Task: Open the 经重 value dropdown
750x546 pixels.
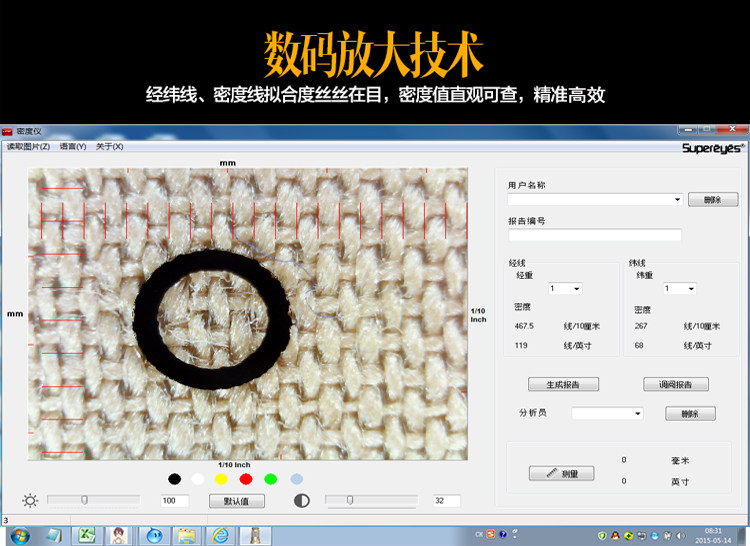Action: tap(565, 288)
